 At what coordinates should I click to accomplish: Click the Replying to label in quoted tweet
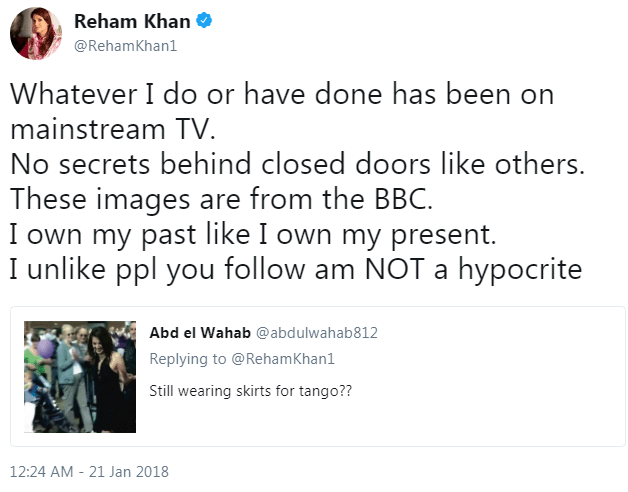(188, 359)
